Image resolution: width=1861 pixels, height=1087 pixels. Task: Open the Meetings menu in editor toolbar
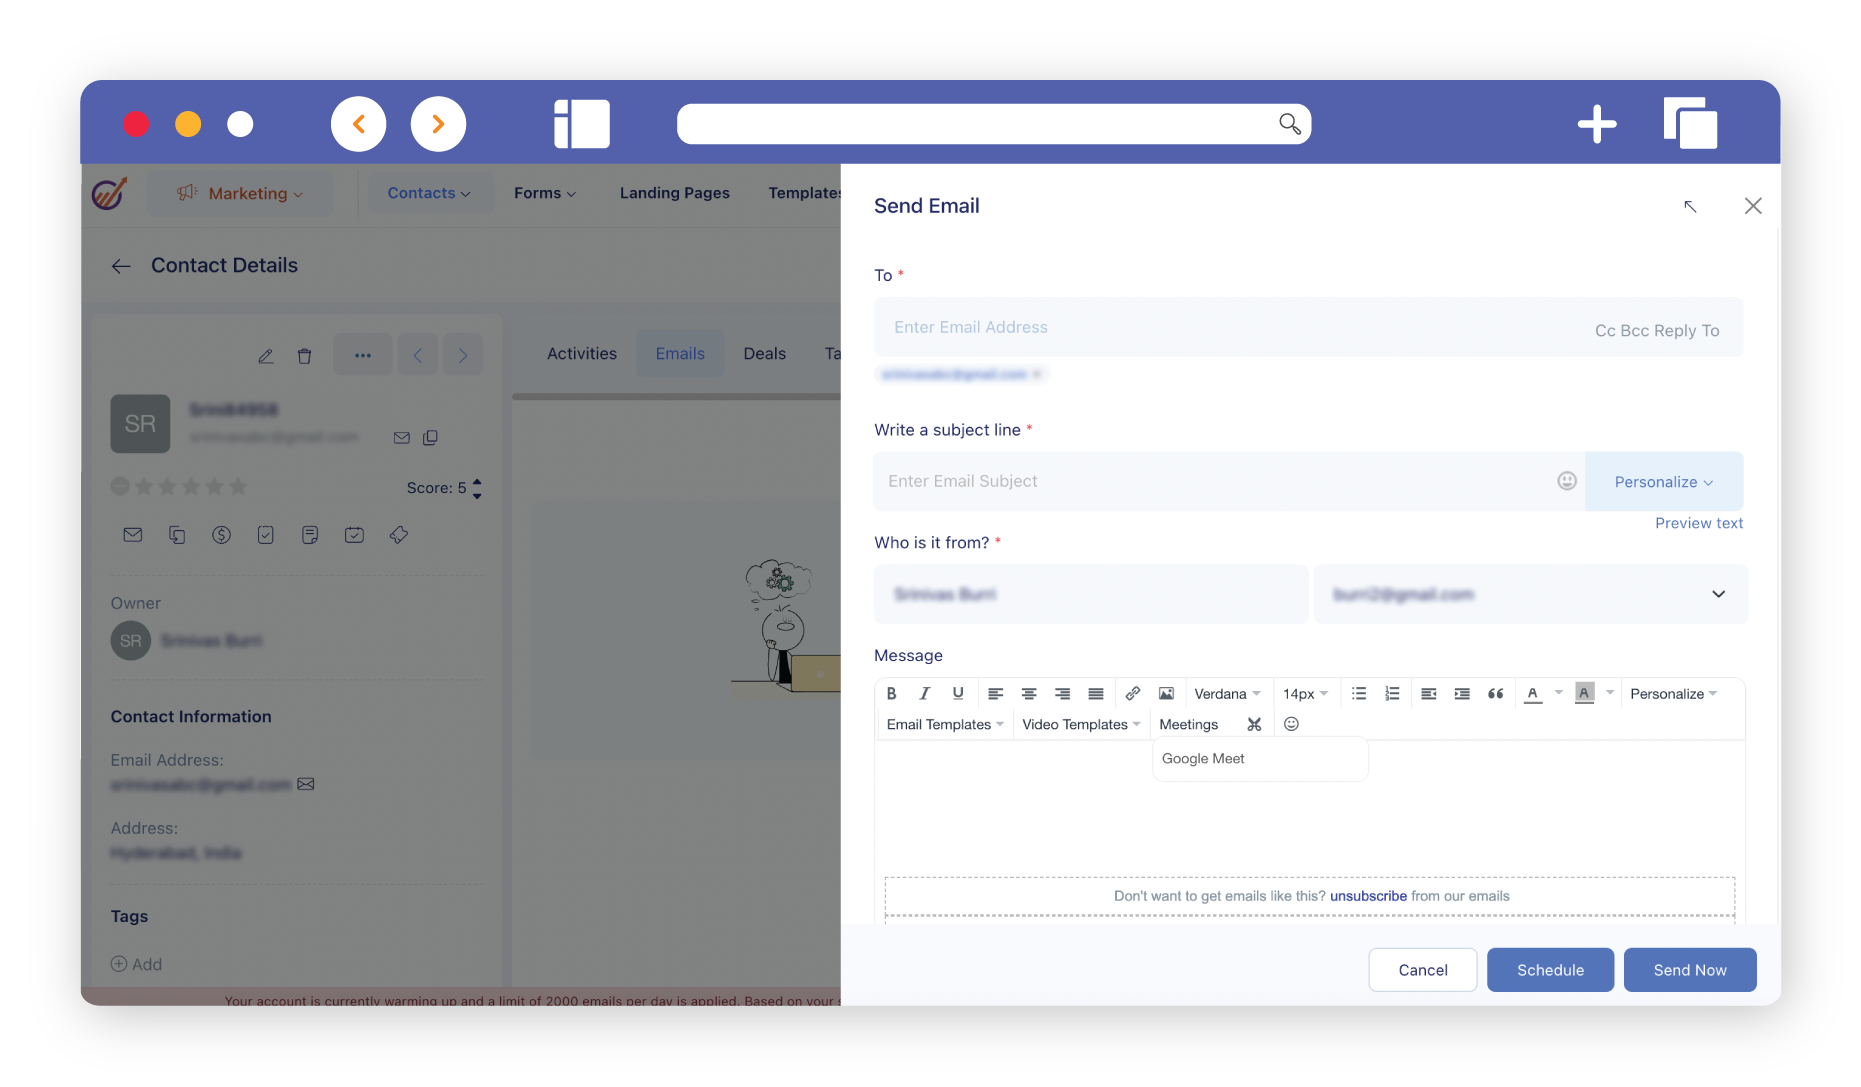(1189, 724)
